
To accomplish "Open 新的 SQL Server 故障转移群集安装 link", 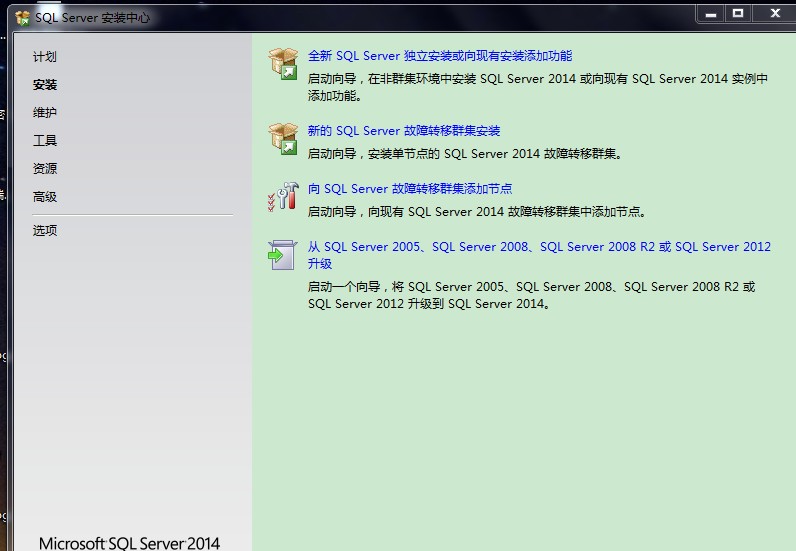I will pos(404,131).
